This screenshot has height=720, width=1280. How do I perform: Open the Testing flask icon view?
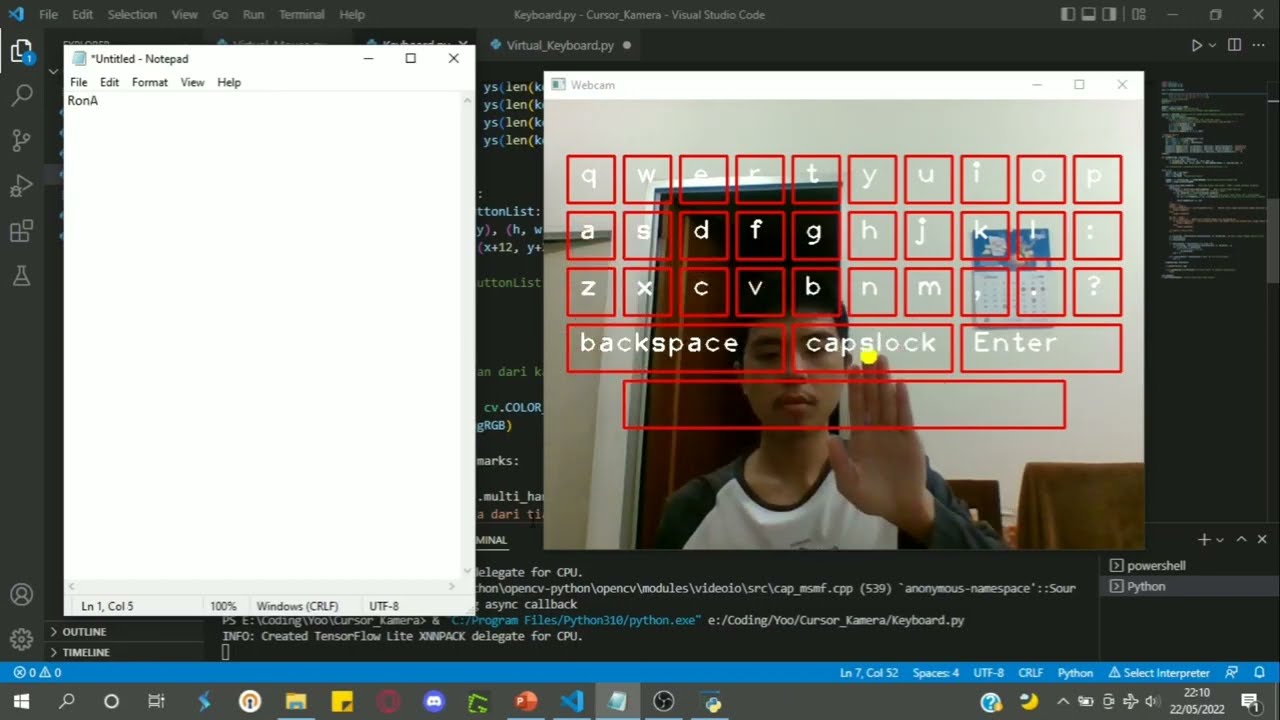[x=21, y=276]
